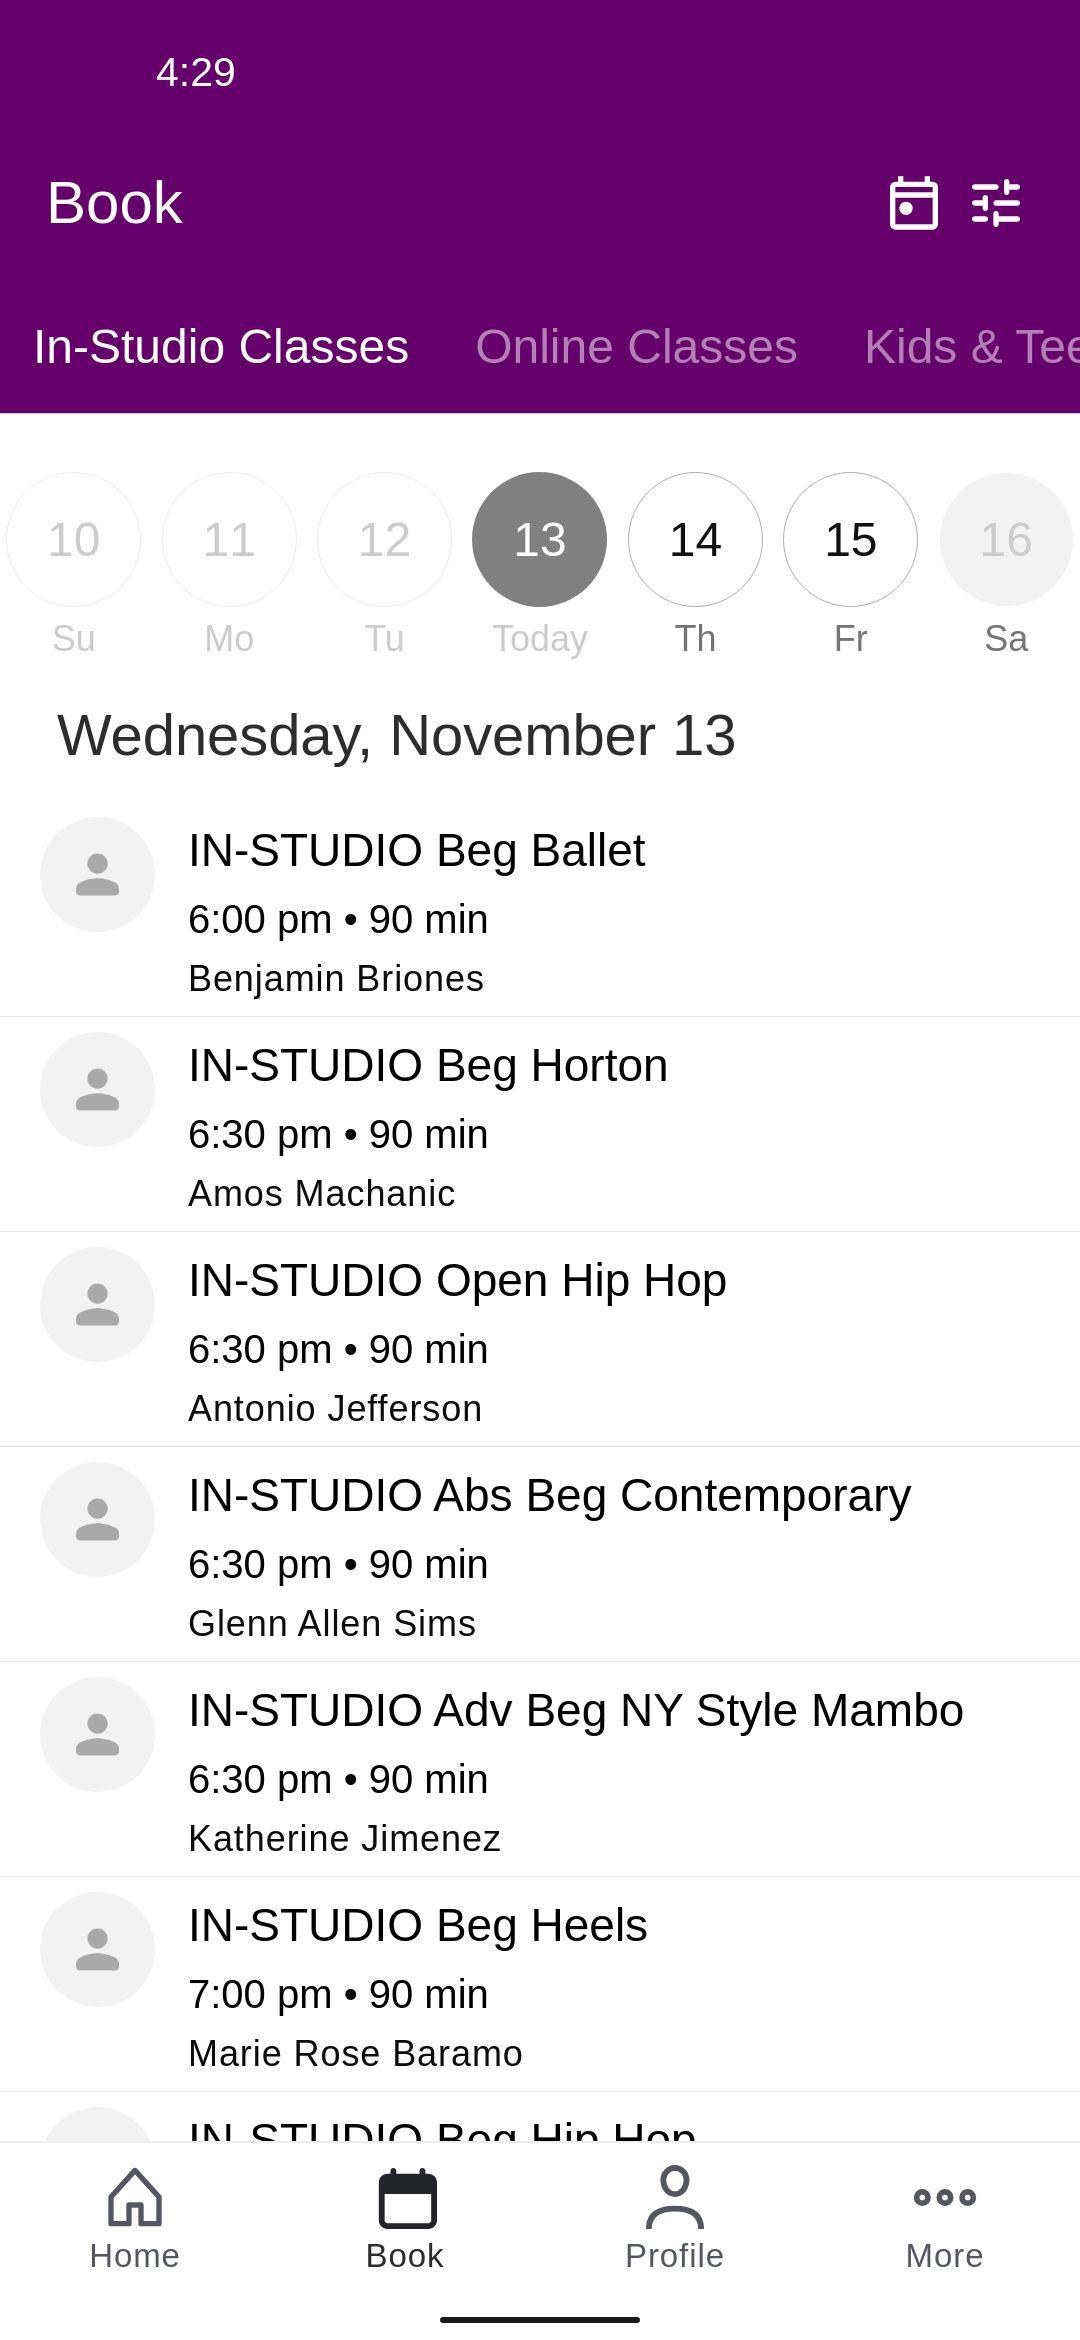Open IN-STUDIO Open Hip Hop class
The image size is (1080, 2340).
(x=540, y=1340)
